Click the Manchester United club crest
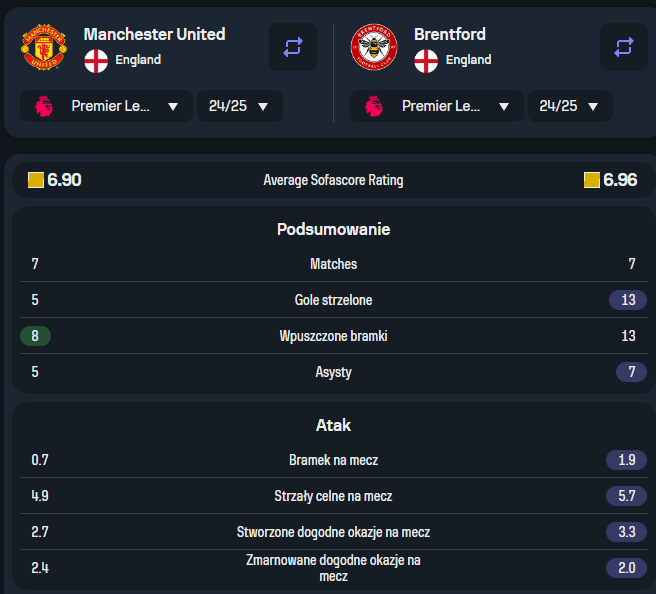This screenshot has width=656, height=594. (44, 47)
